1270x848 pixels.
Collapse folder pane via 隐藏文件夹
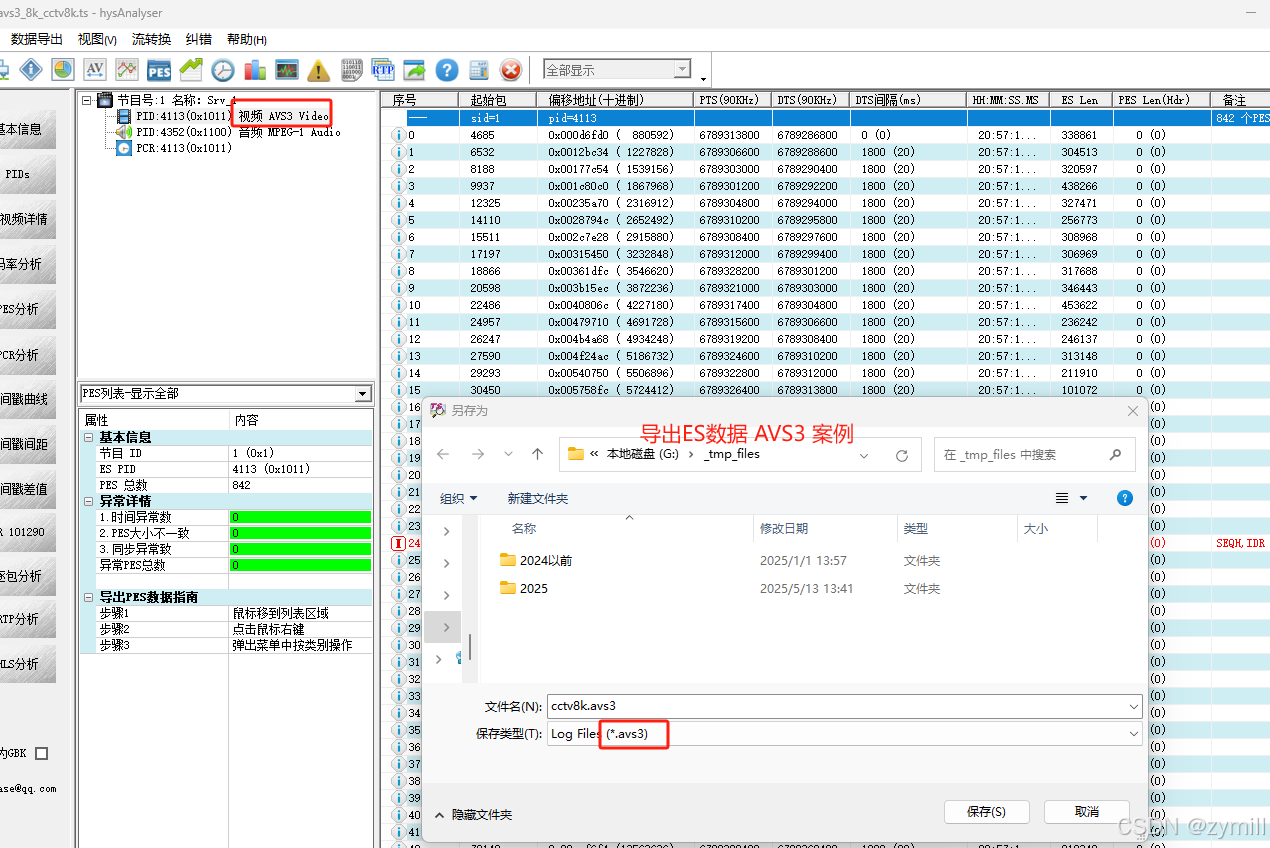(x=473, y=815)
